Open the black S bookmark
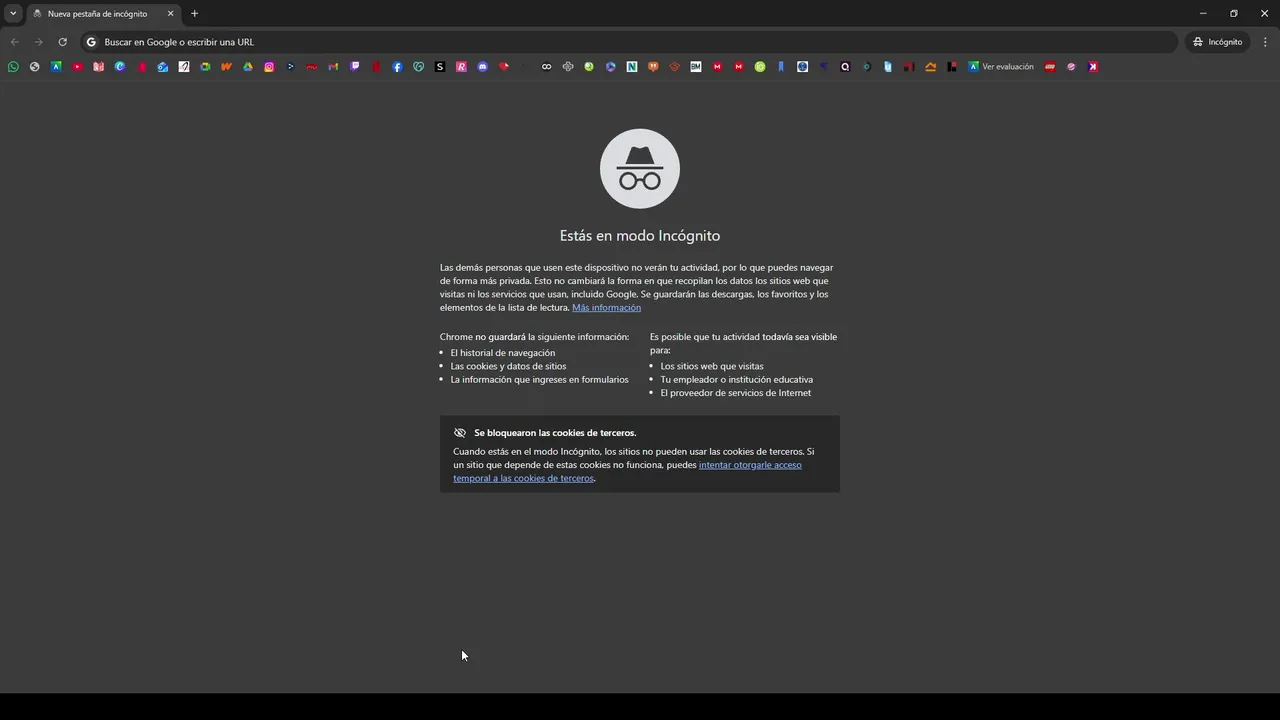This screenshot has height=720, width=1280. point(440,67)
